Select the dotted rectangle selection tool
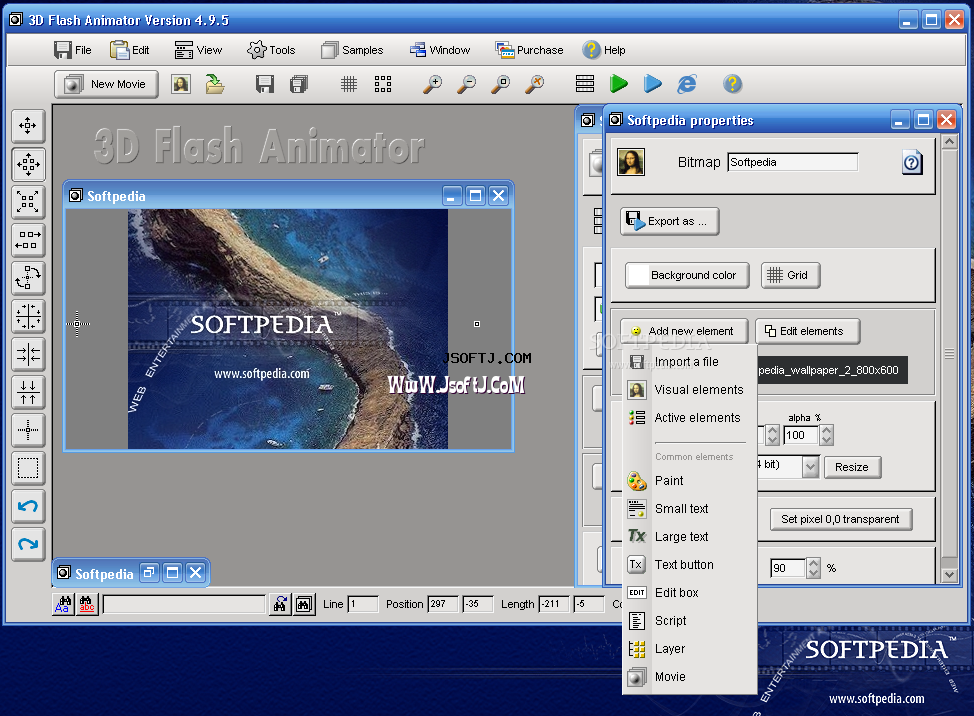 click(28, 468)
